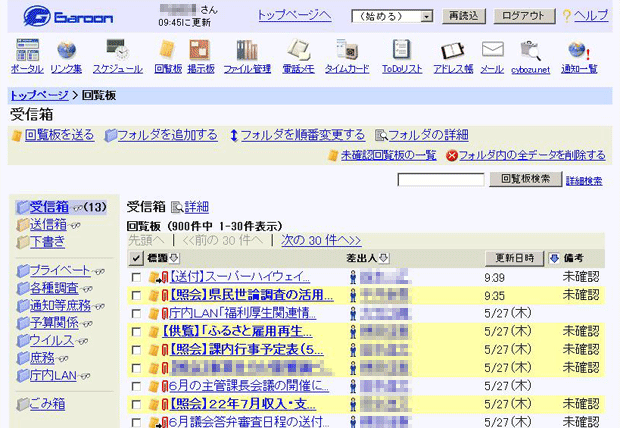Viewport: 620px width, 428px height.
Task: Click the 更新日時 sort button
Action: 514,258
